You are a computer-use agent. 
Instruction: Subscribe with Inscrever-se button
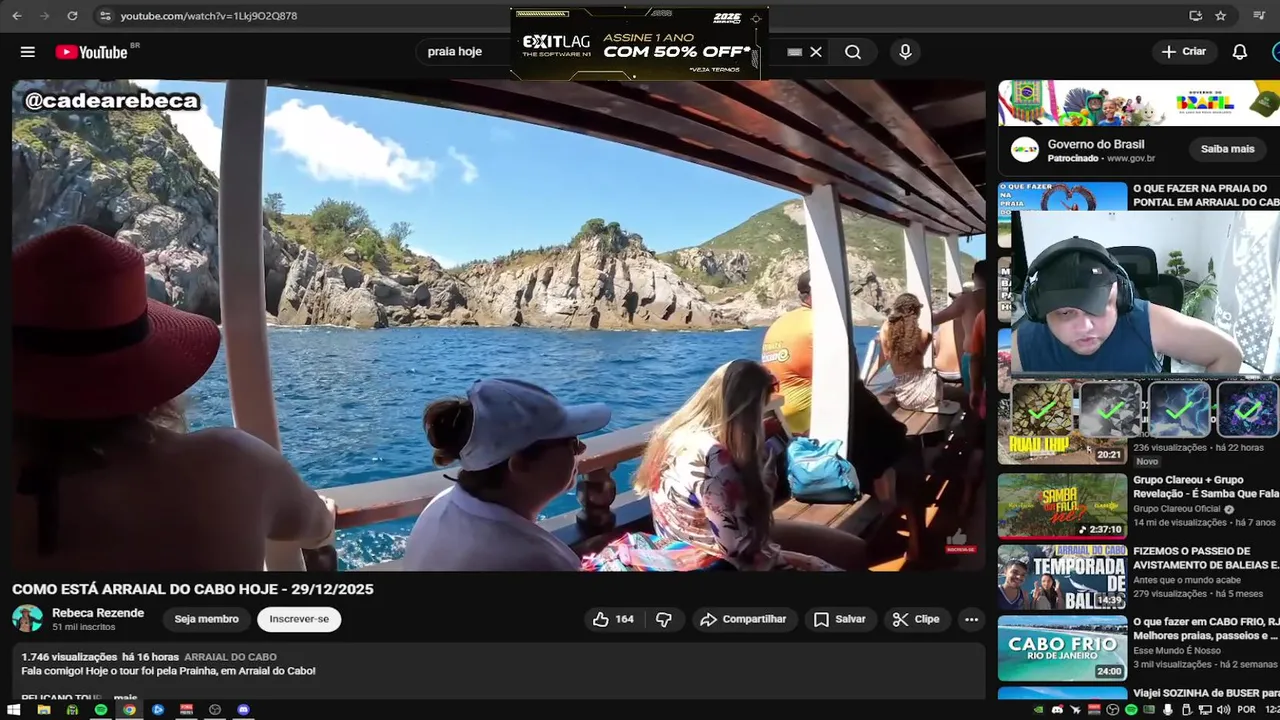(x=299, y=619)
